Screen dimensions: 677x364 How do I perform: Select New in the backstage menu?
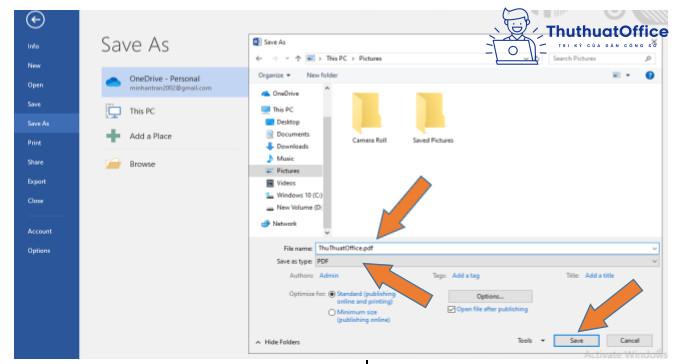click(34, 66)
